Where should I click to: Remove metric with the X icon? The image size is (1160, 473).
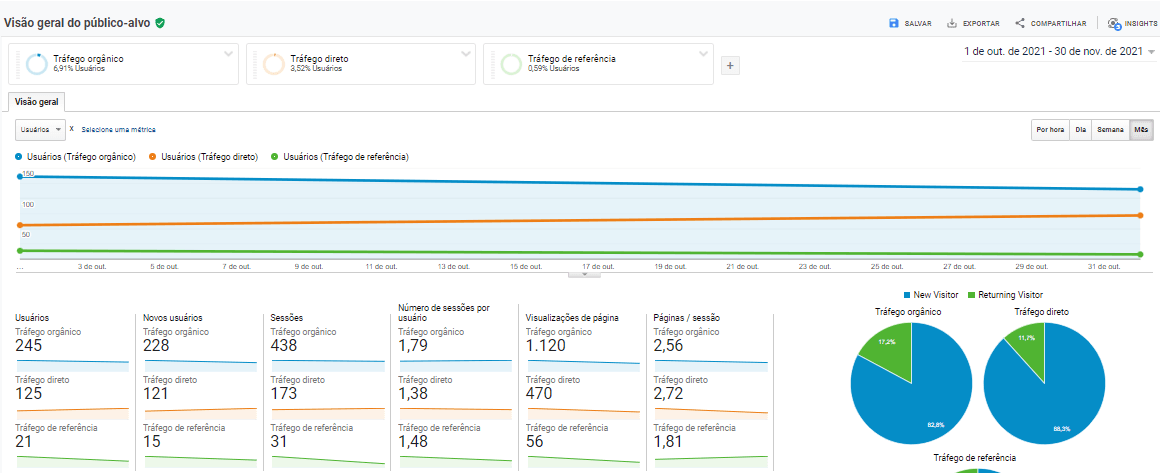pyautogui.click(x=72, y=129)
